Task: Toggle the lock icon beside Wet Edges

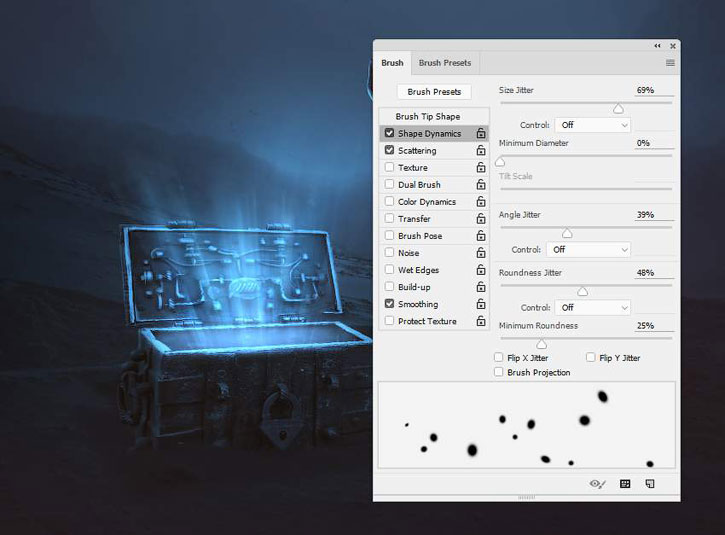Action: [x=481, y=270]
